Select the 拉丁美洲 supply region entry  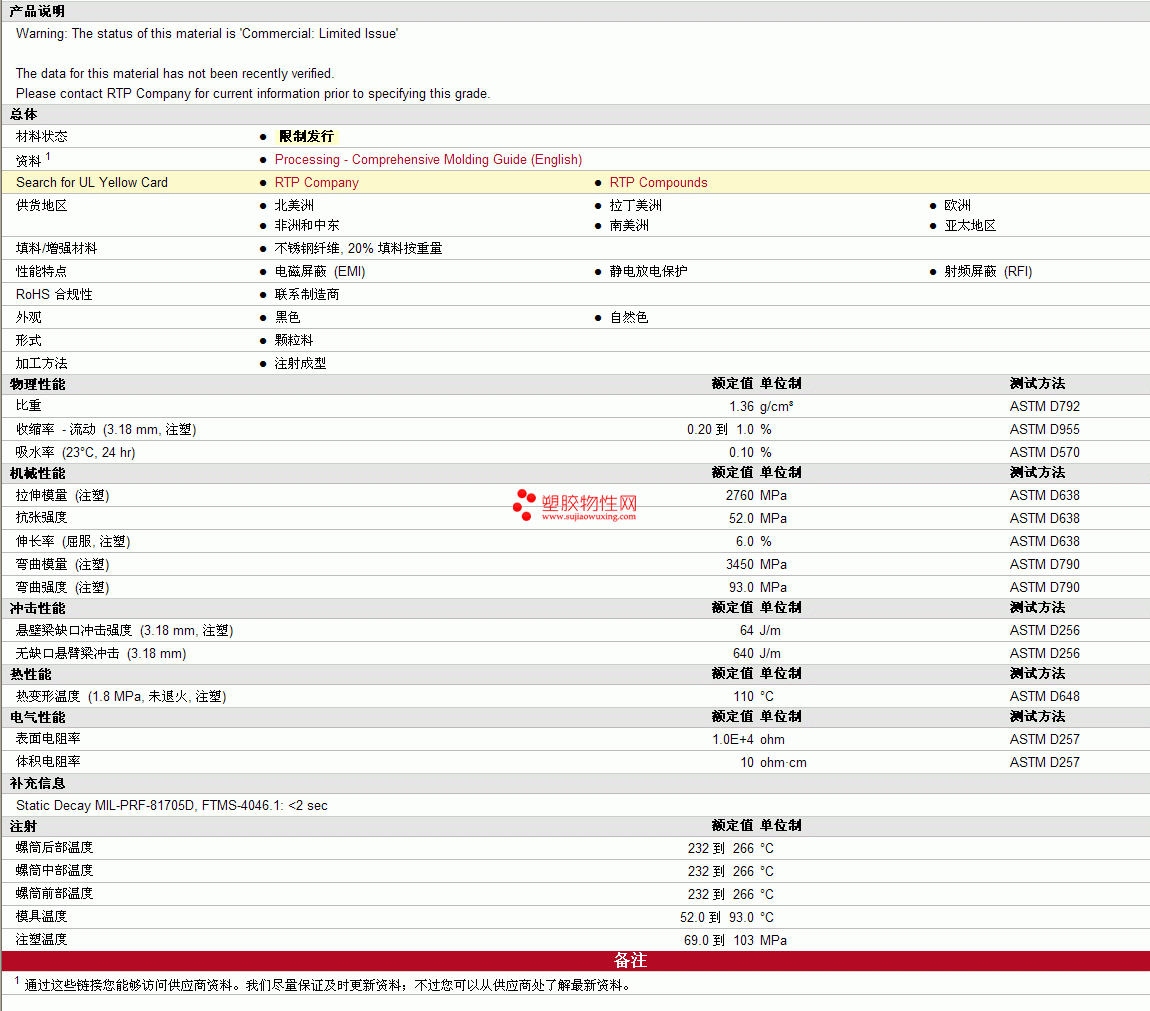(x=635, y=205)
